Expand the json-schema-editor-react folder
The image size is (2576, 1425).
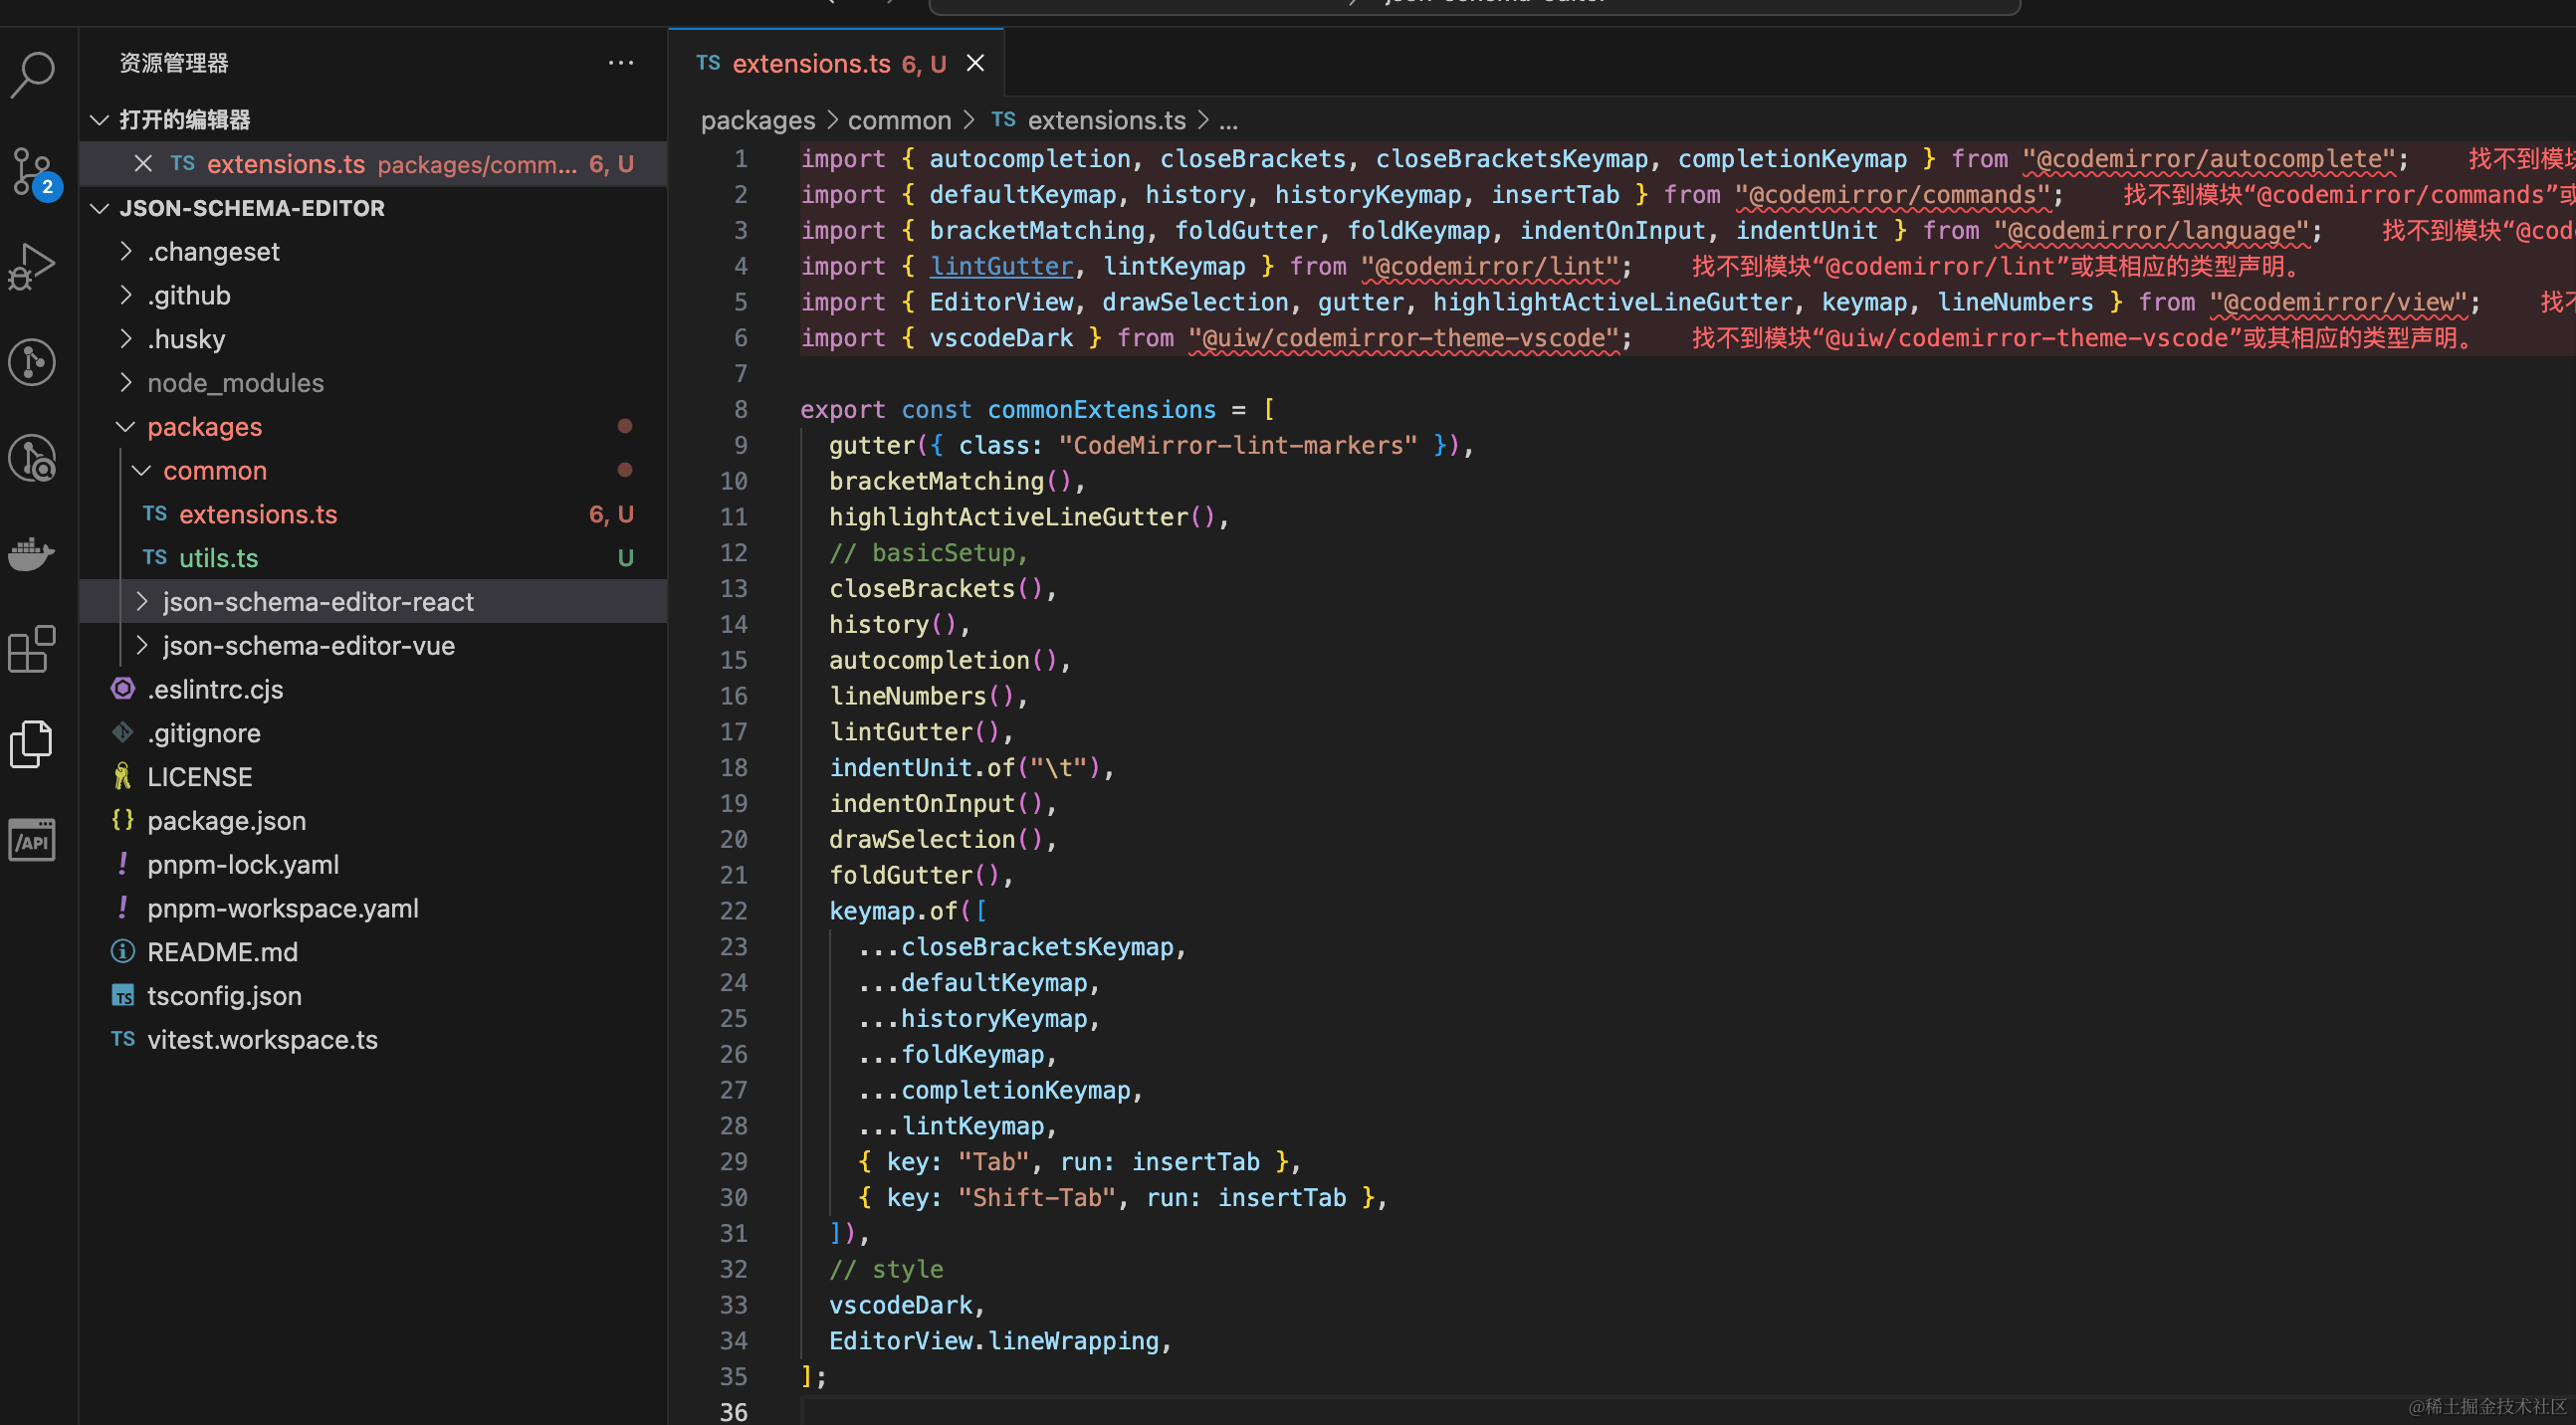[x=317, y=602]
